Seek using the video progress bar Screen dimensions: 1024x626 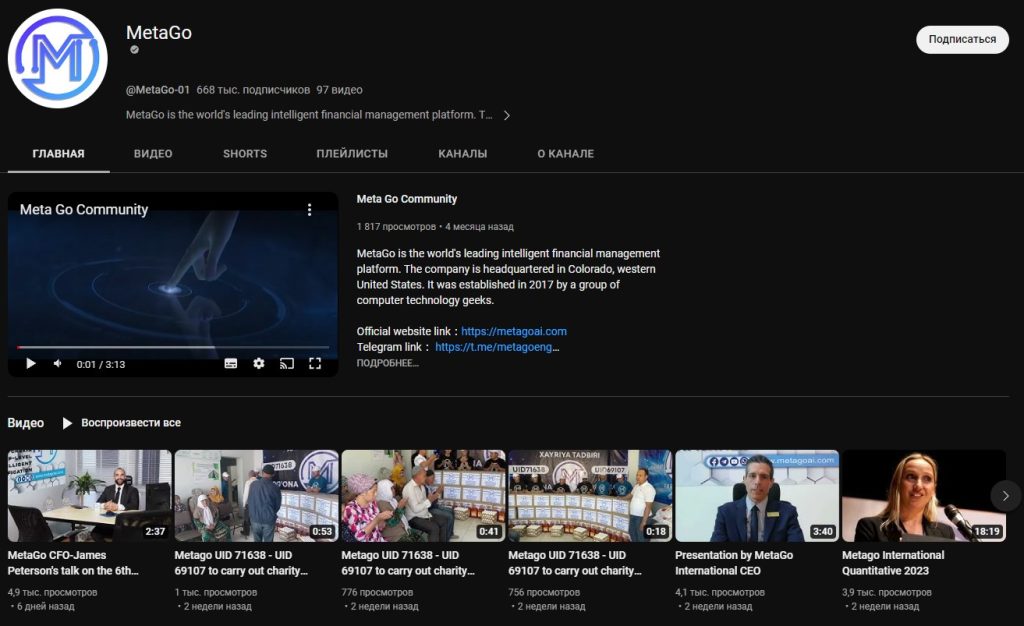[173, 347]
